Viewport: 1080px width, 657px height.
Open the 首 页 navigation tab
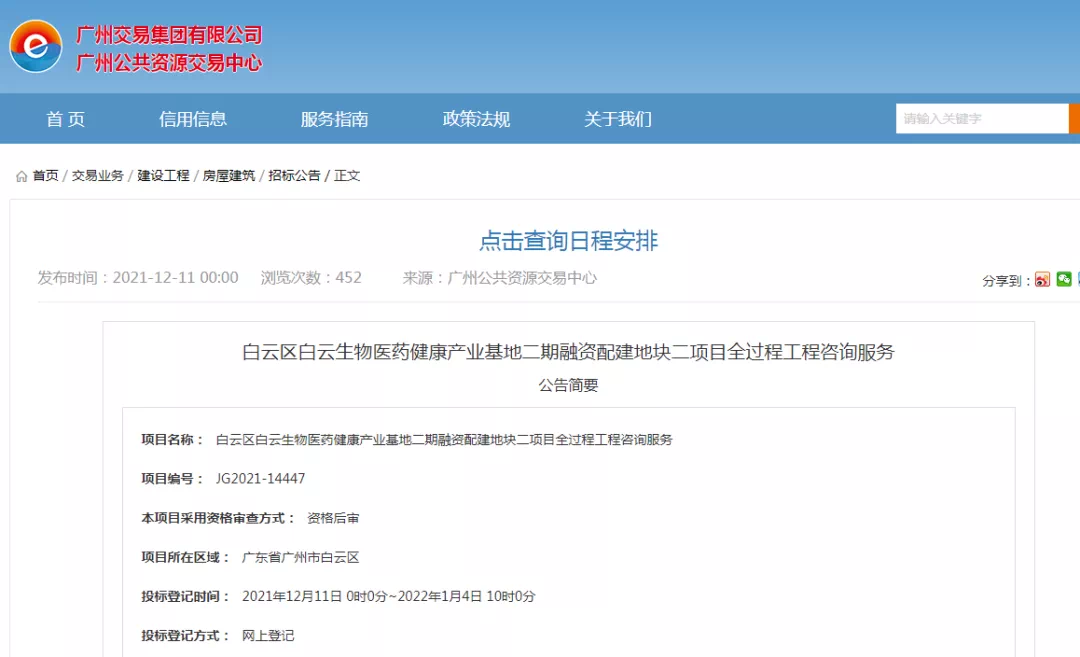point(65,119)
